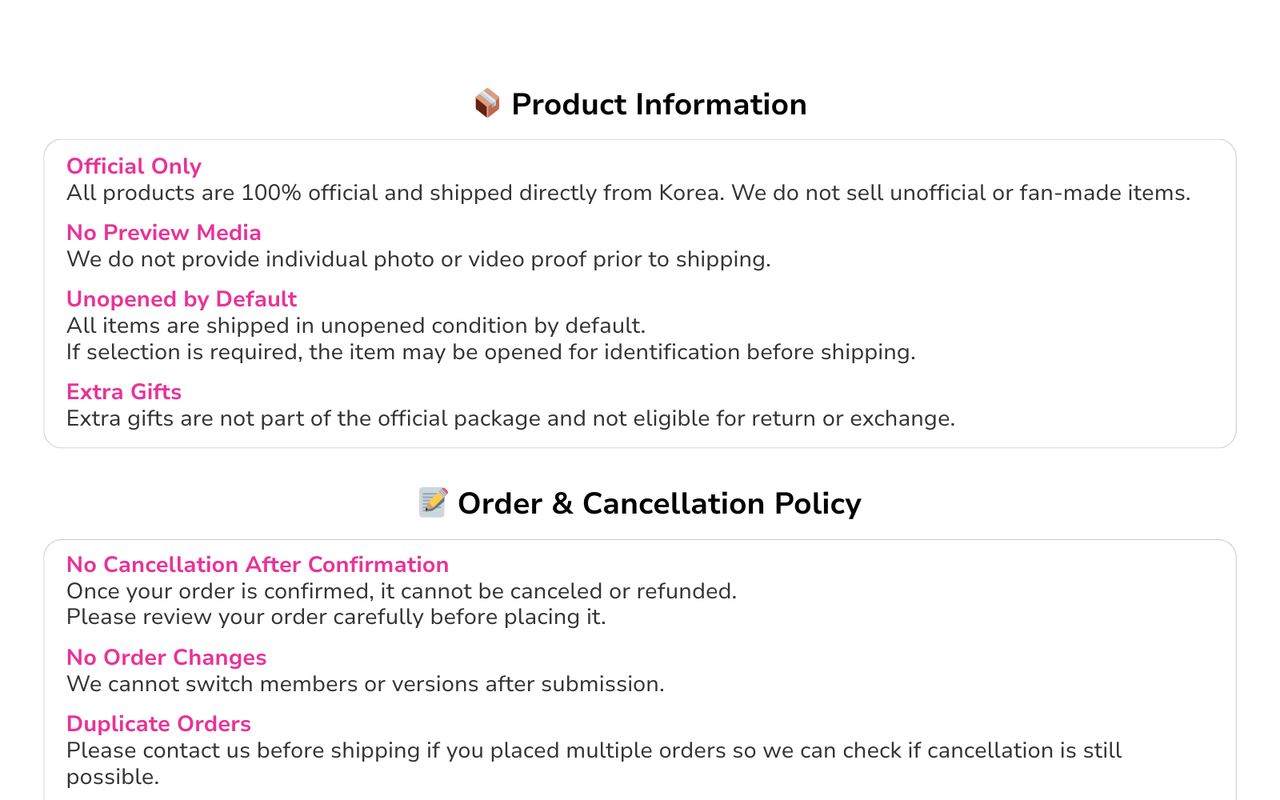Click the opened for identification sentence
The image size is (1280, 800).
[x=491, y=352]
